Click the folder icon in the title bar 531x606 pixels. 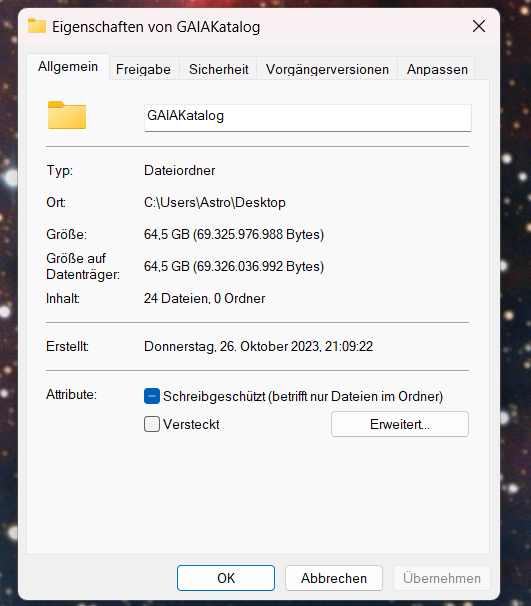point(37,26)
